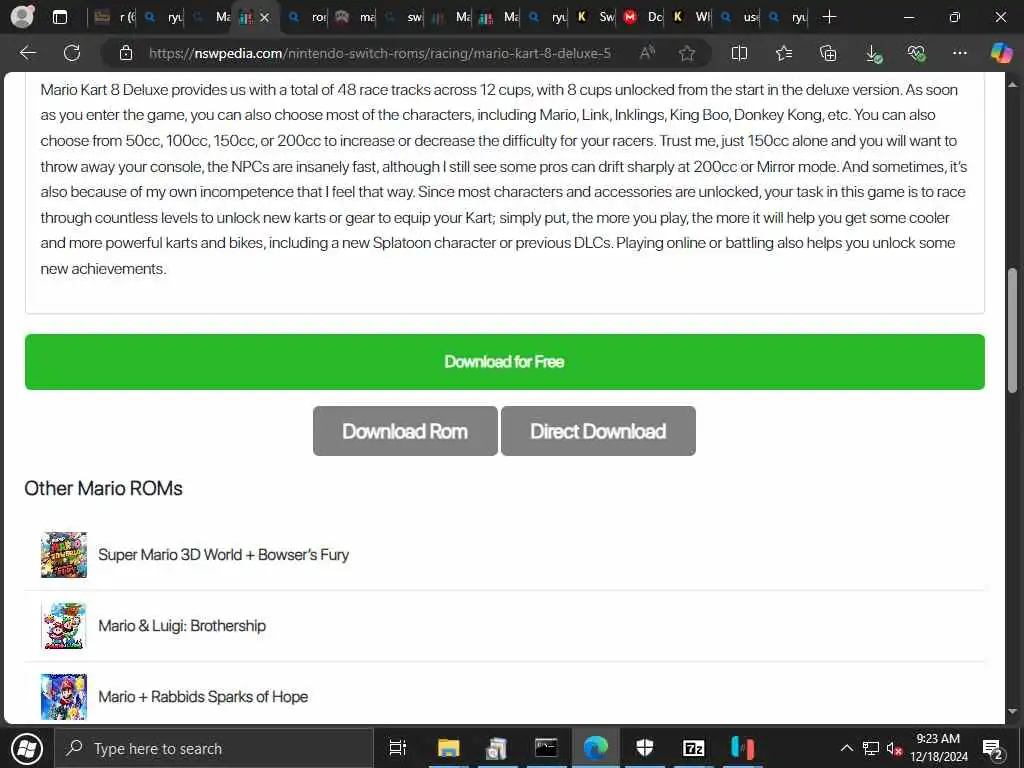Switch to the 'ma' tab with controller icon
The width and height of the screenshot is (1024, 768).
355,17
